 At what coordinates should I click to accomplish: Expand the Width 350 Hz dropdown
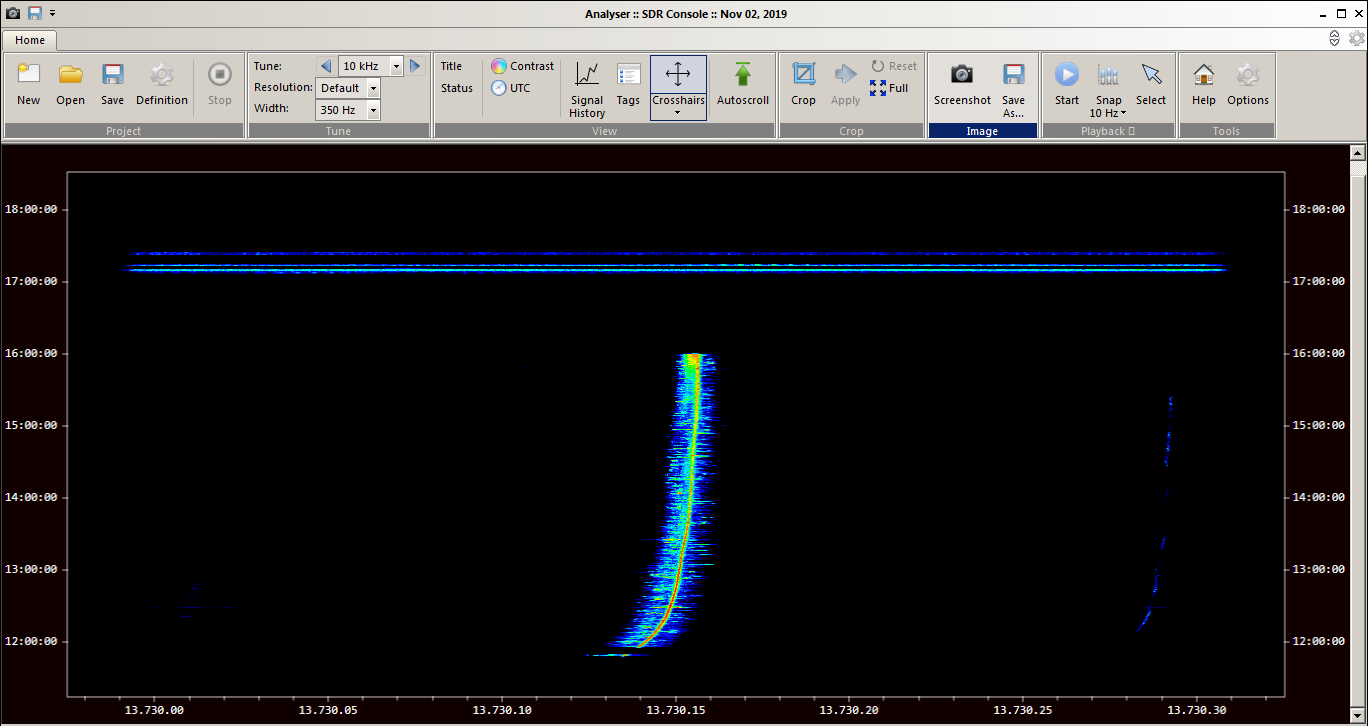[373, 110]
